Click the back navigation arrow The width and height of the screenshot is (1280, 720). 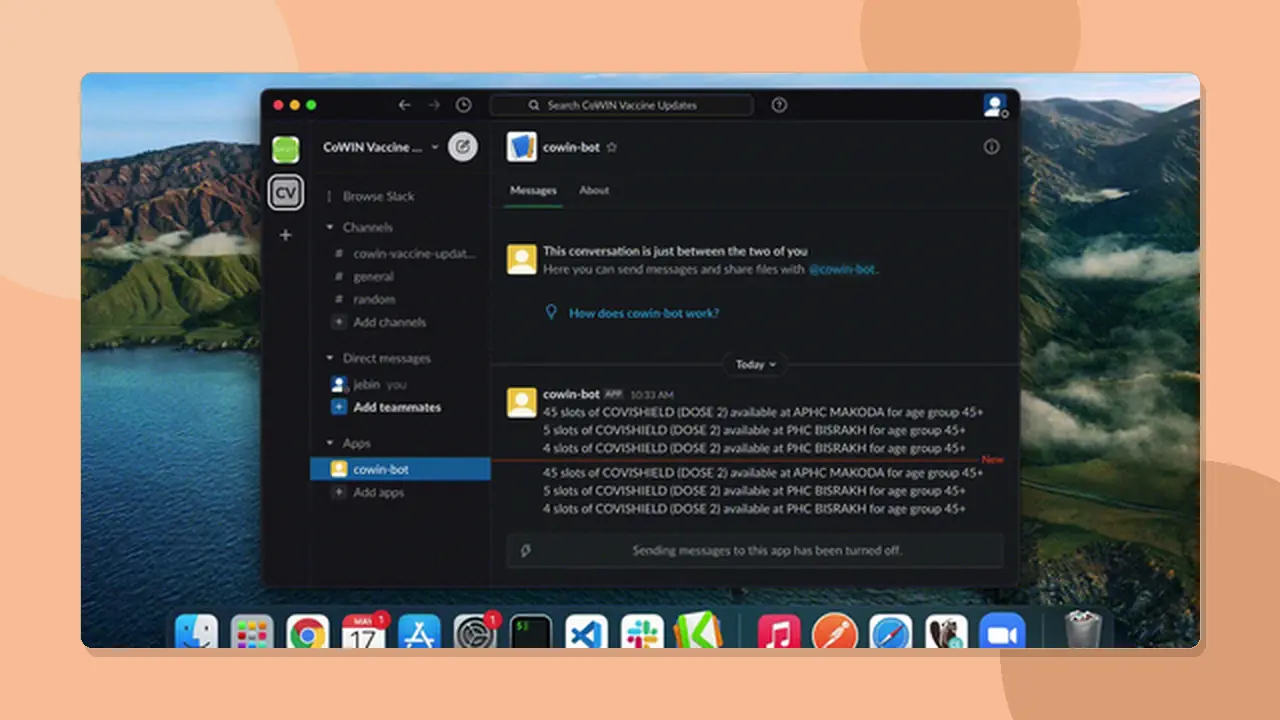point(404,105)
